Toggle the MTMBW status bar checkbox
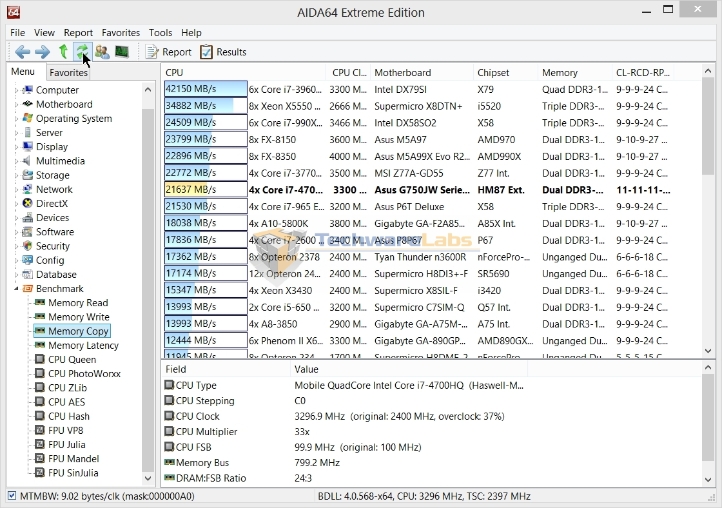The height and width of the screenshot is (508, 722). click(12, 496)
